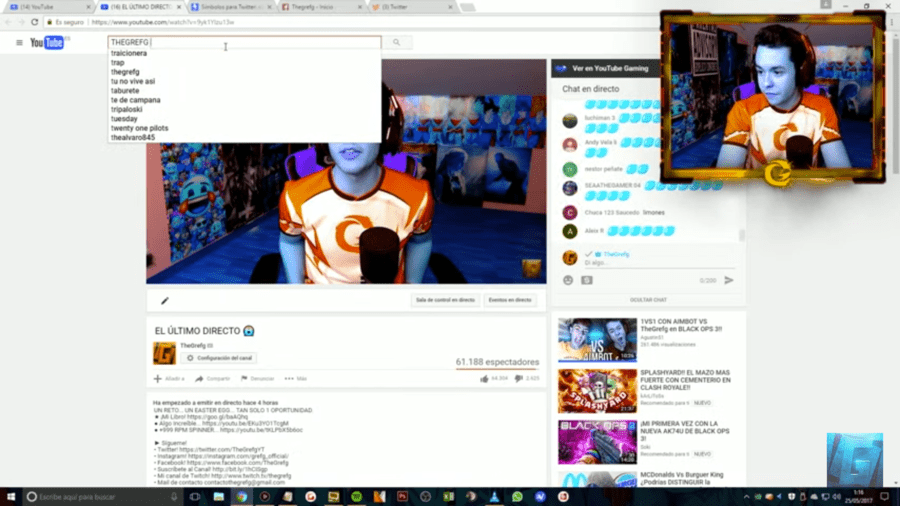Open 'McDonalds Vs Burguer King' video title
Screen dimensions: 900x506
[682, 478]
